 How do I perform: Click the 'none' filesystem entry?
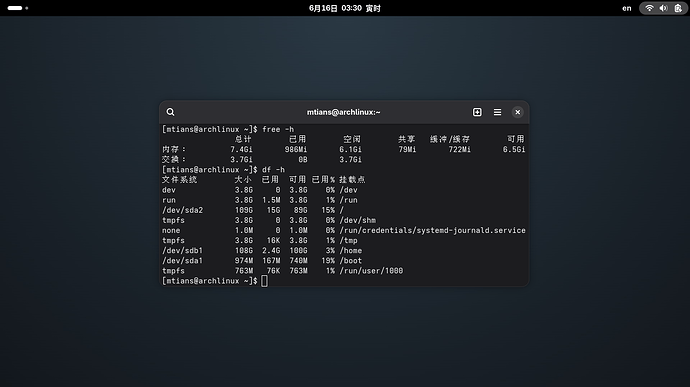point(171,230)
